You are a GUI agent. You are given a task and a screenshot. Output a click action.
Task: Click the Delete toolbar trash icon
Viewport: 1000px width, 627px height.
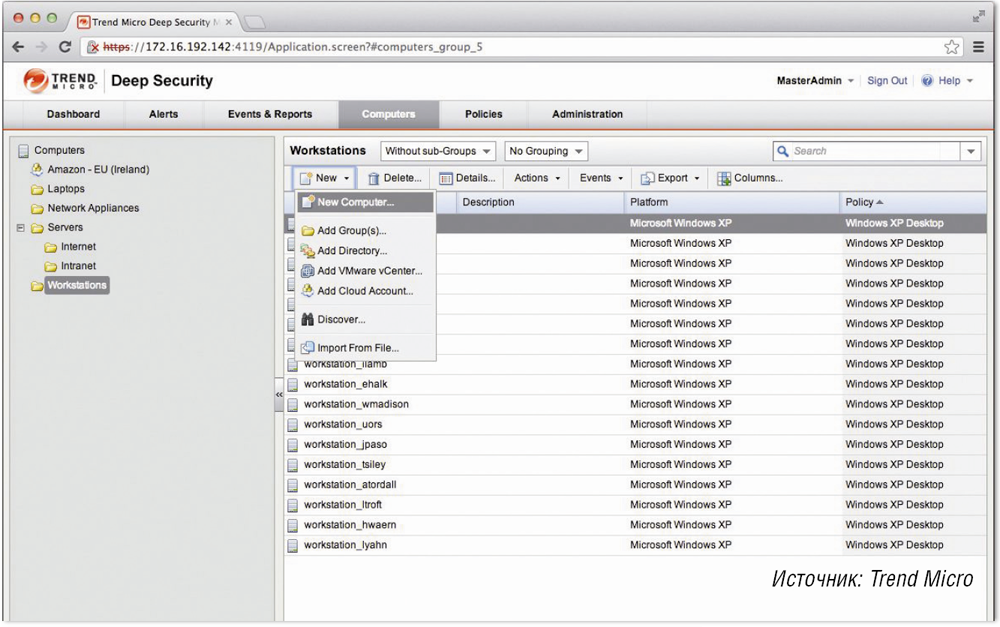point(374,179)
